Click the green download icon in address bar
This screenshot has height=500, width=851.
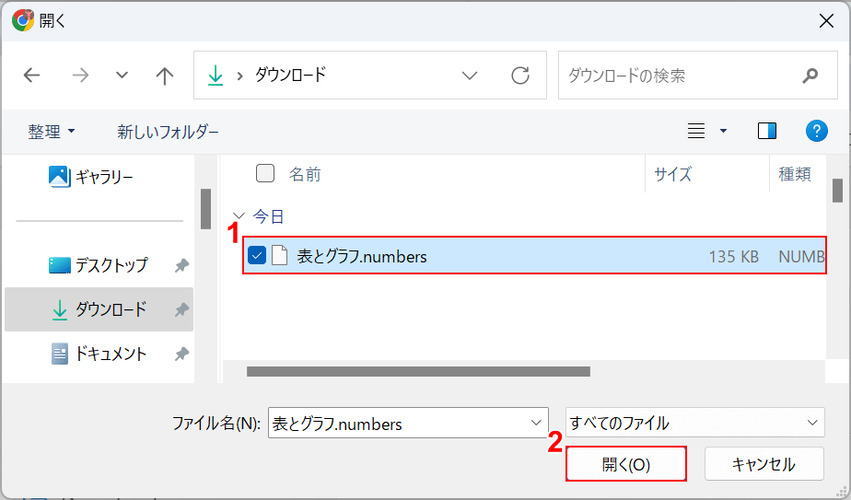(215, 75)
